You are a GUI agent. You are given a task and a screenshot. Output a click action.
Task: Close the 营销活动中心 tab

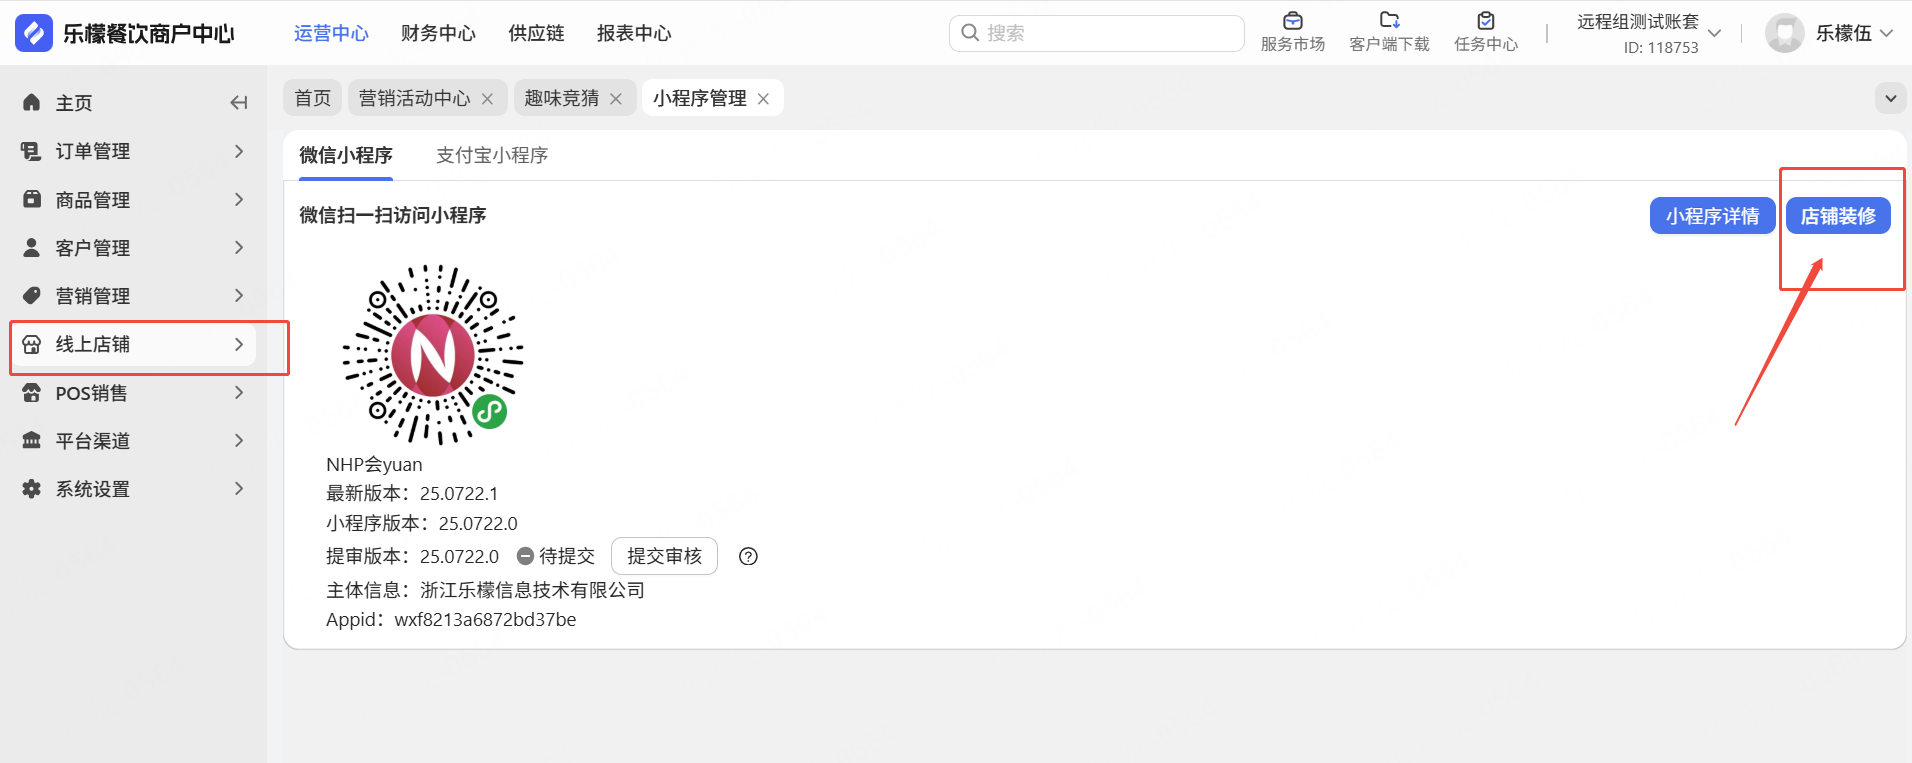[x=487, y=98]
